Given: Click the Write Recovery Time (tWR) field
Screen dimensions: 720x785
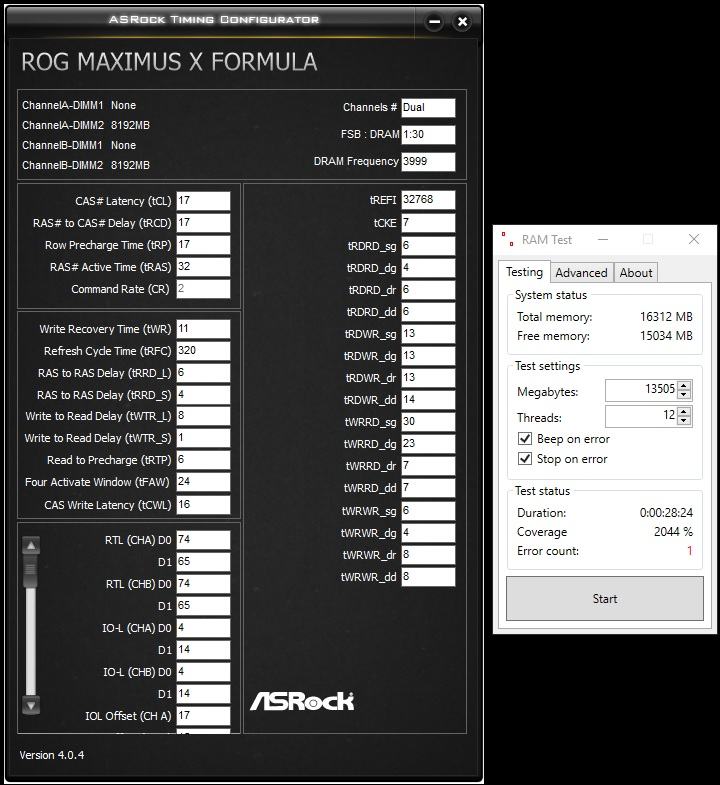Looking at the screenshot, I should click(x=203, y=329).
